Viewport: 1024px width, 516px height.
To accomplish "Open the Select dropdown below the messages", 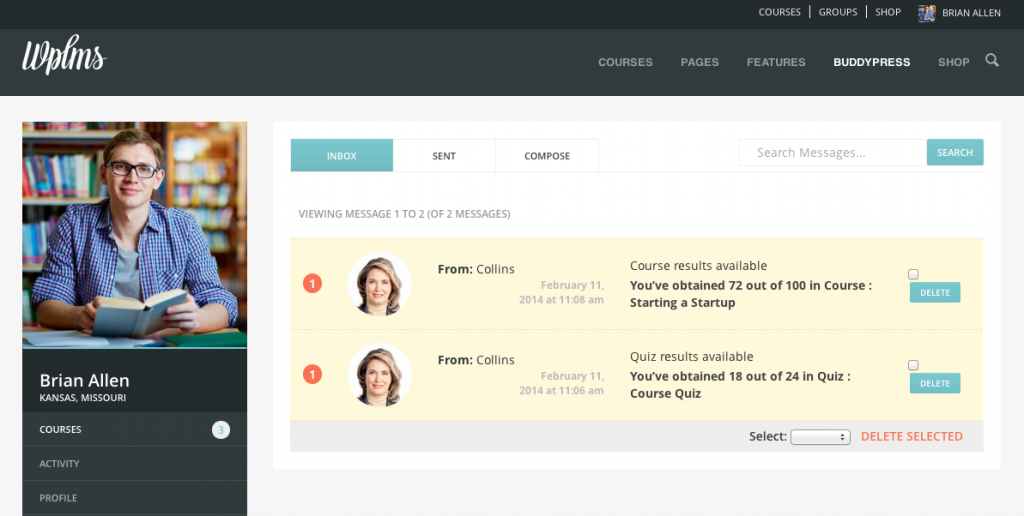I will pos(820,437).
